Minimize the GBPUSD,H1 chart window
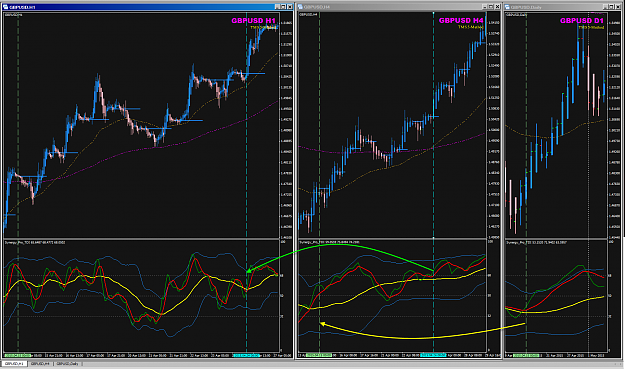 277,7
